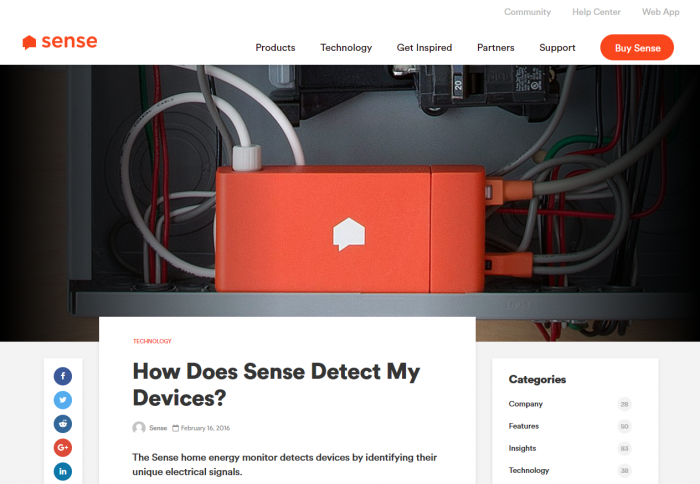
Task: Click the author avatar icon
Action: pos(139,428)
